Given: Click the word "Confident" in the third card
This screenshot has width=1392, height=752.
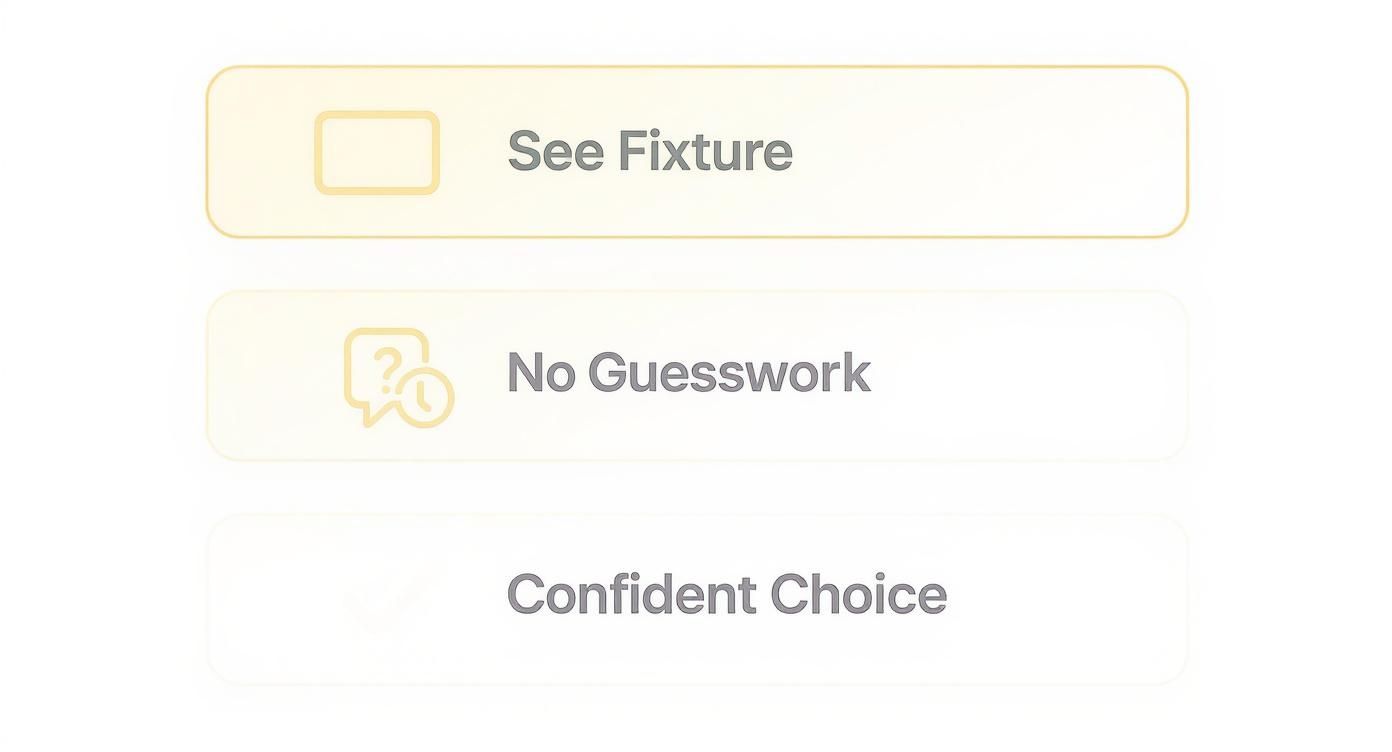Looking at the screenshot, I should (x=631, y=594).
